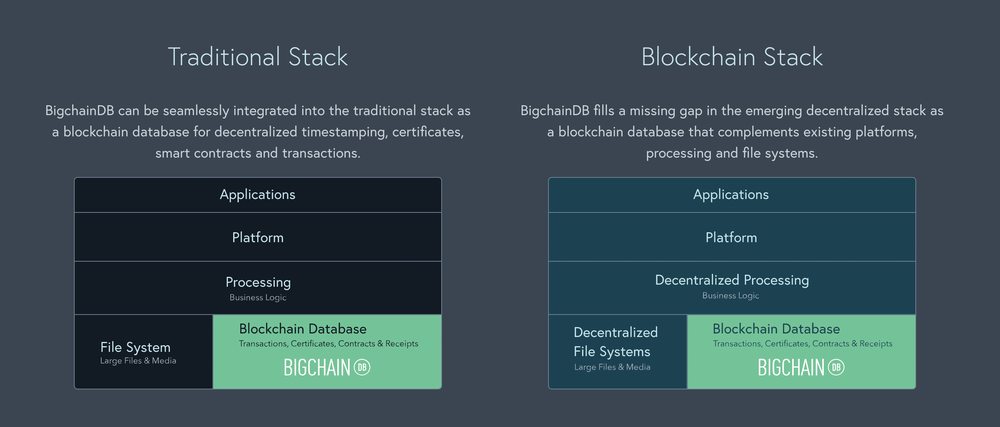Image resolution: width=1000 pixels, height=427 pixels.
Task: Click the Blockchain Stack description paragraph
Action: 732,132
